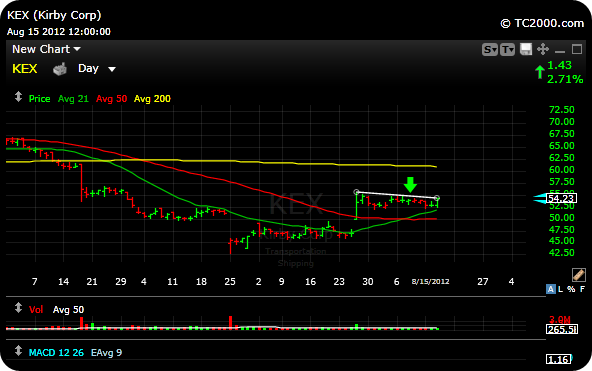Screen dimensions: 592x371
Task: Toggle the A arithmetic scale button
Action: click(550, 289)
